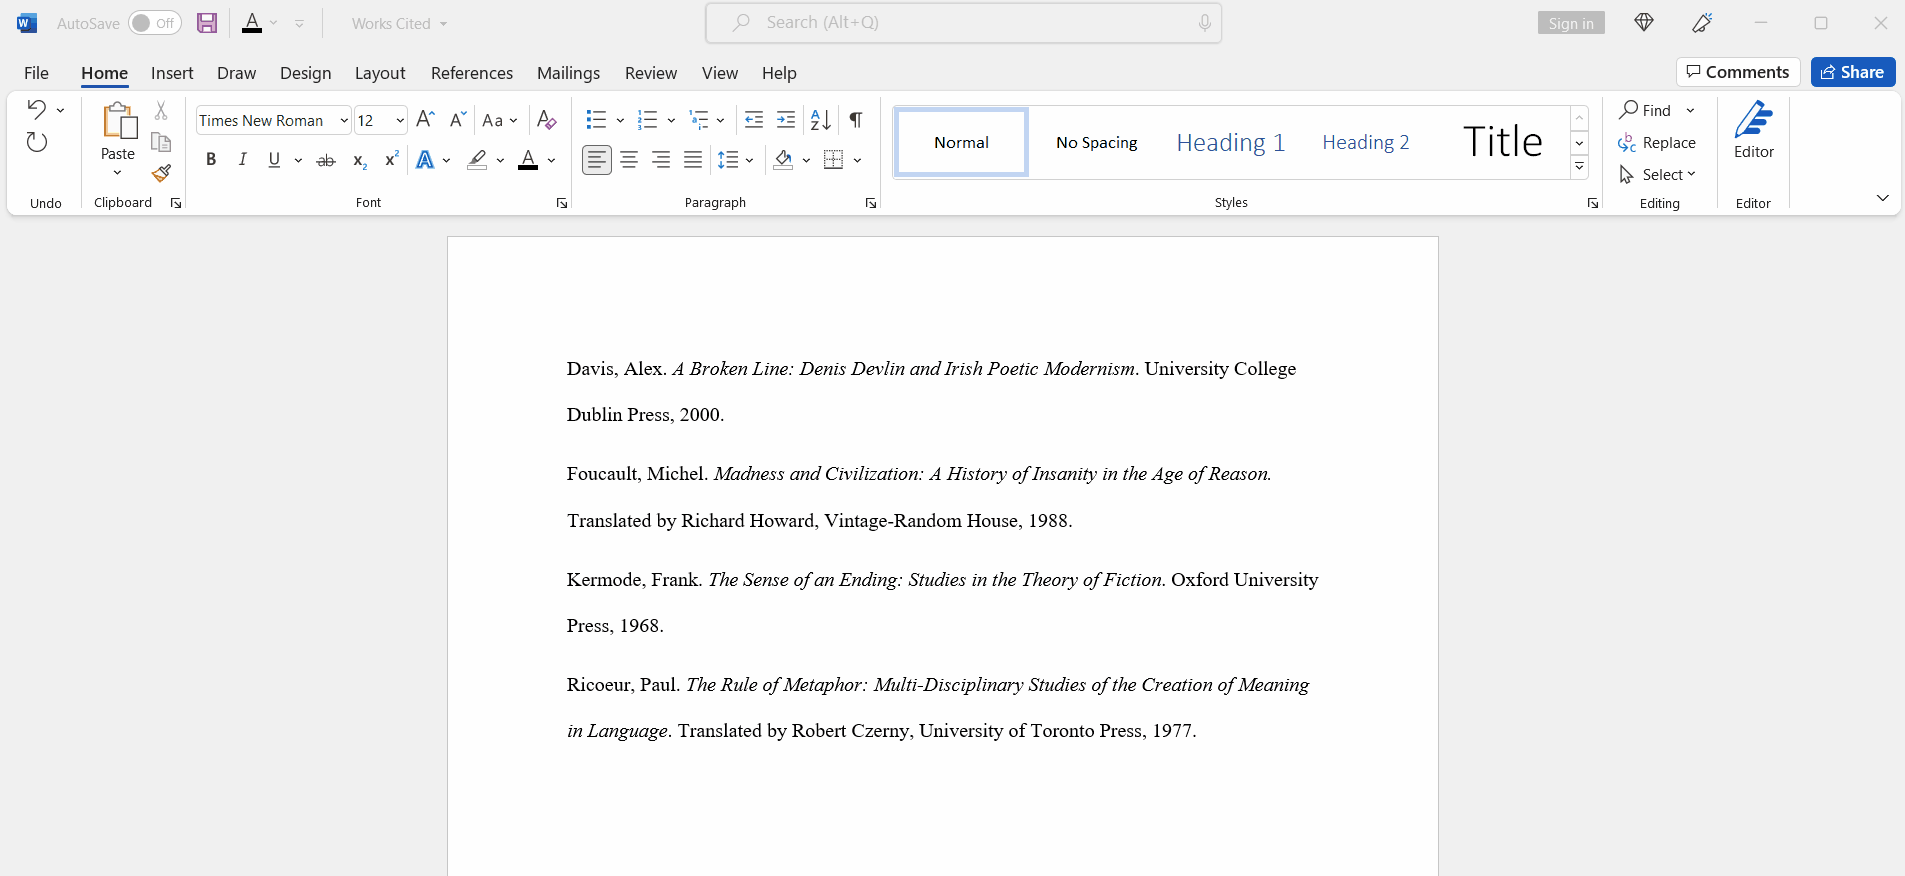
Task: Apply strikethrough formatting
Action: (326, 160)
